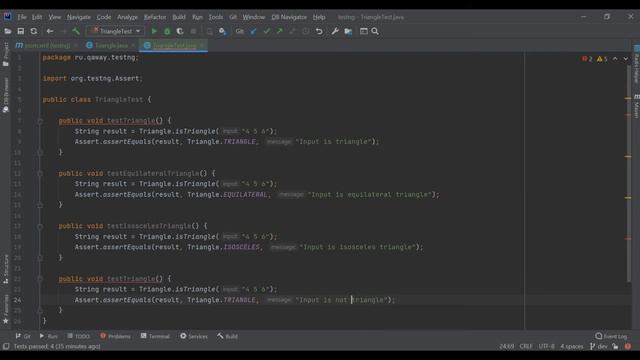Open the Build menu
This screenshot has width=640, height=360.
[x=179, y=17]
